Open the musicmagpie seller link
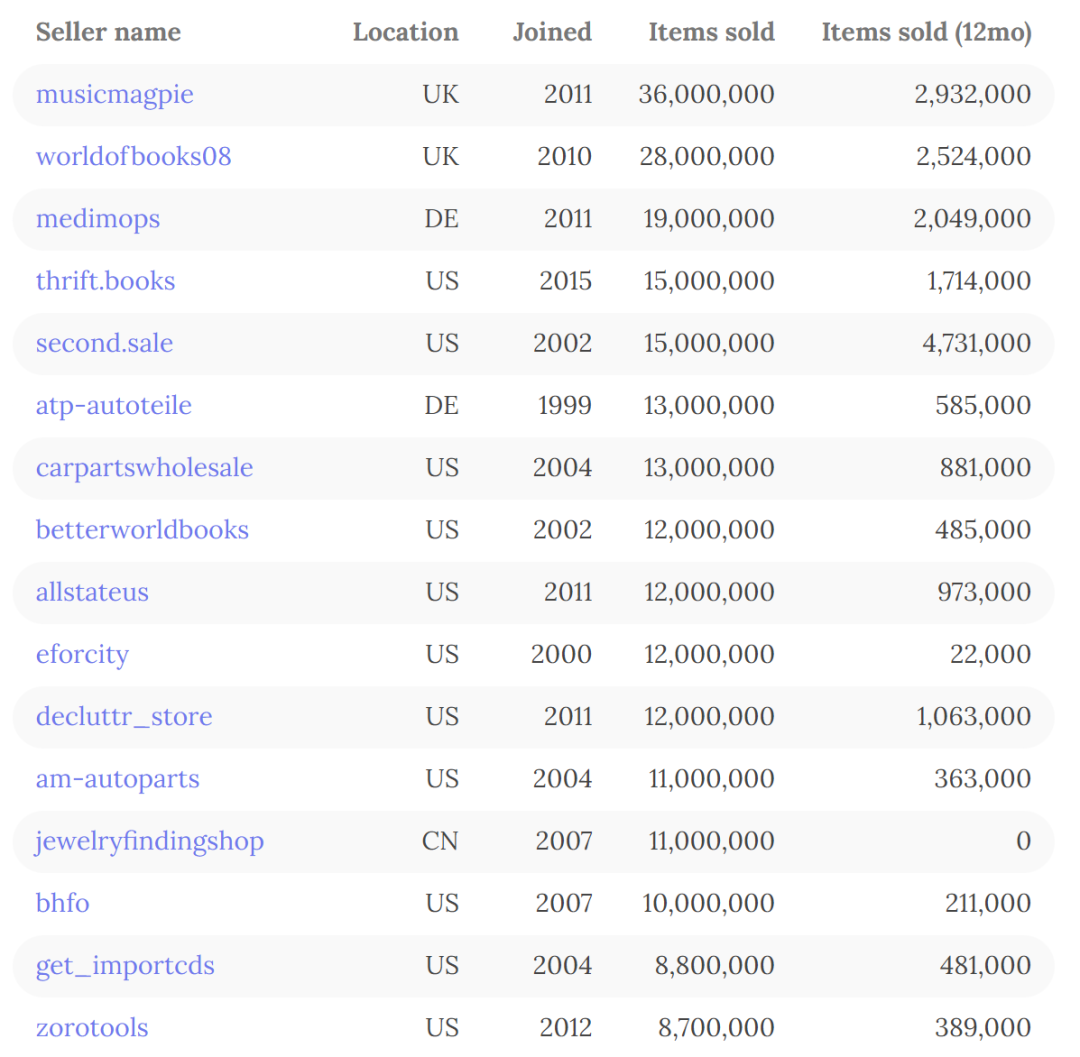 tap(115, 95)
